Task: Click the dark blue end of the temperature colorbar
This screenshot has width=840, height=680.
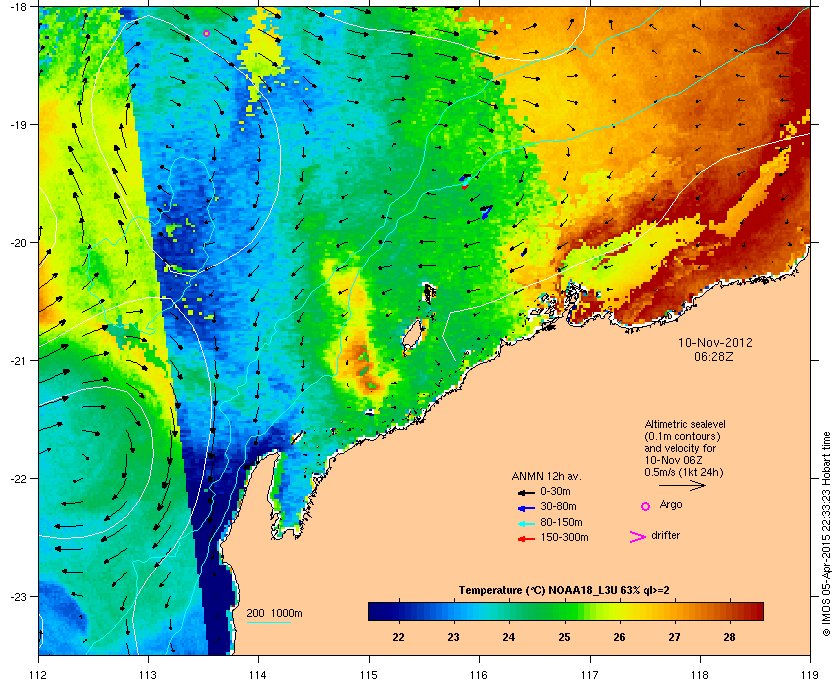Action: click(378, 611)
